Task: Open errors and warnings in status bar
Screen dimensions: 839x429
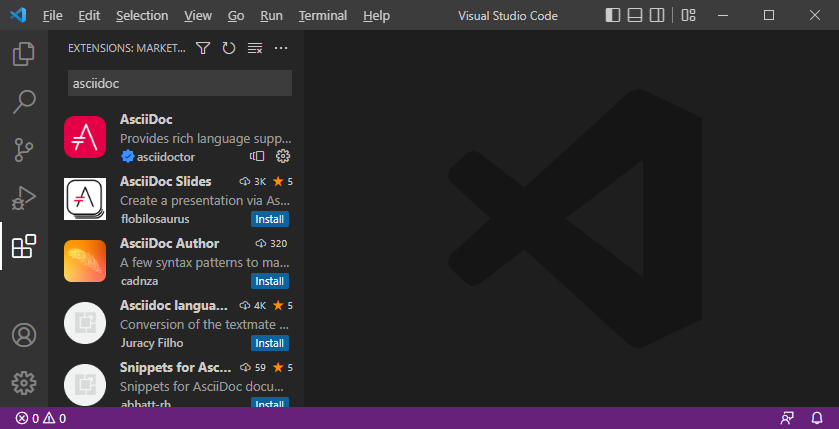Action: click(41, 418)
